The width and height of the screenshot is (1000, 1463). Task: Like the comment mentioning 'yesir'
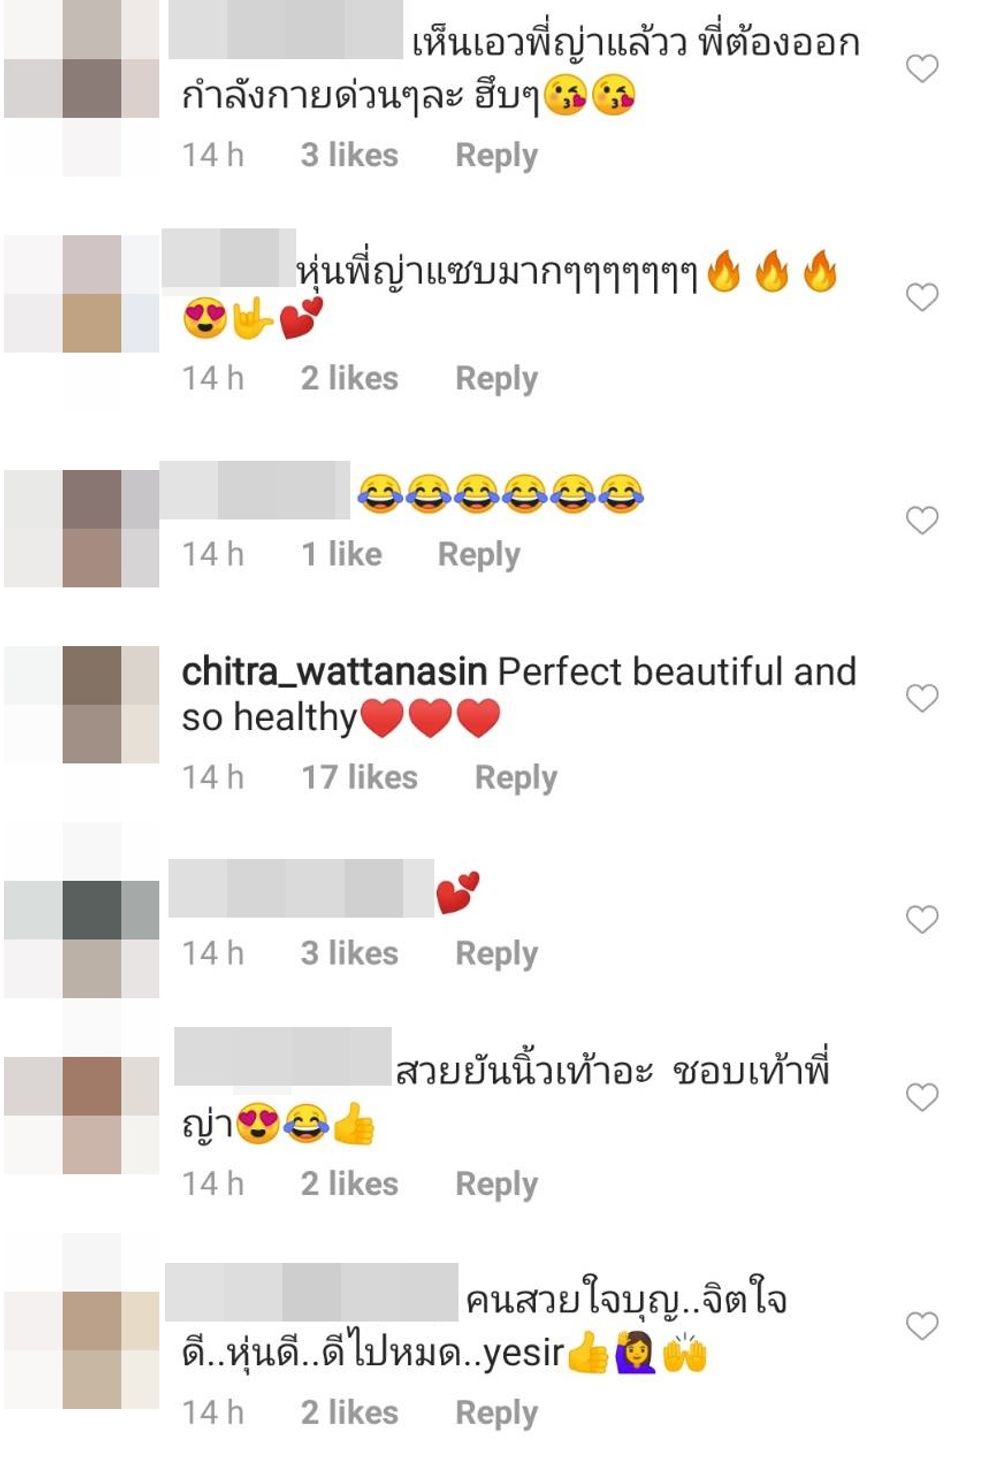pyautogui.click(x=921, y=1326)
